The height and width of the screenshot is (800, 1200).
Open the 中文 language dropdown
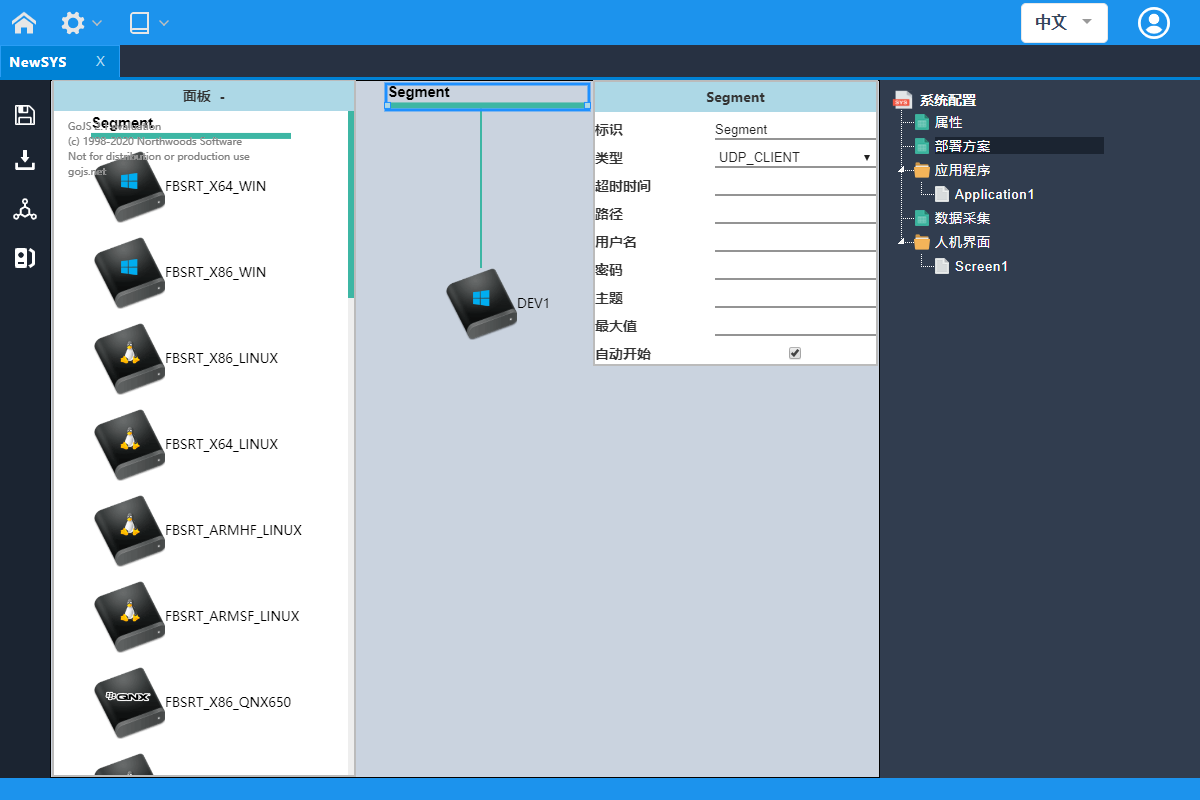1064,22
